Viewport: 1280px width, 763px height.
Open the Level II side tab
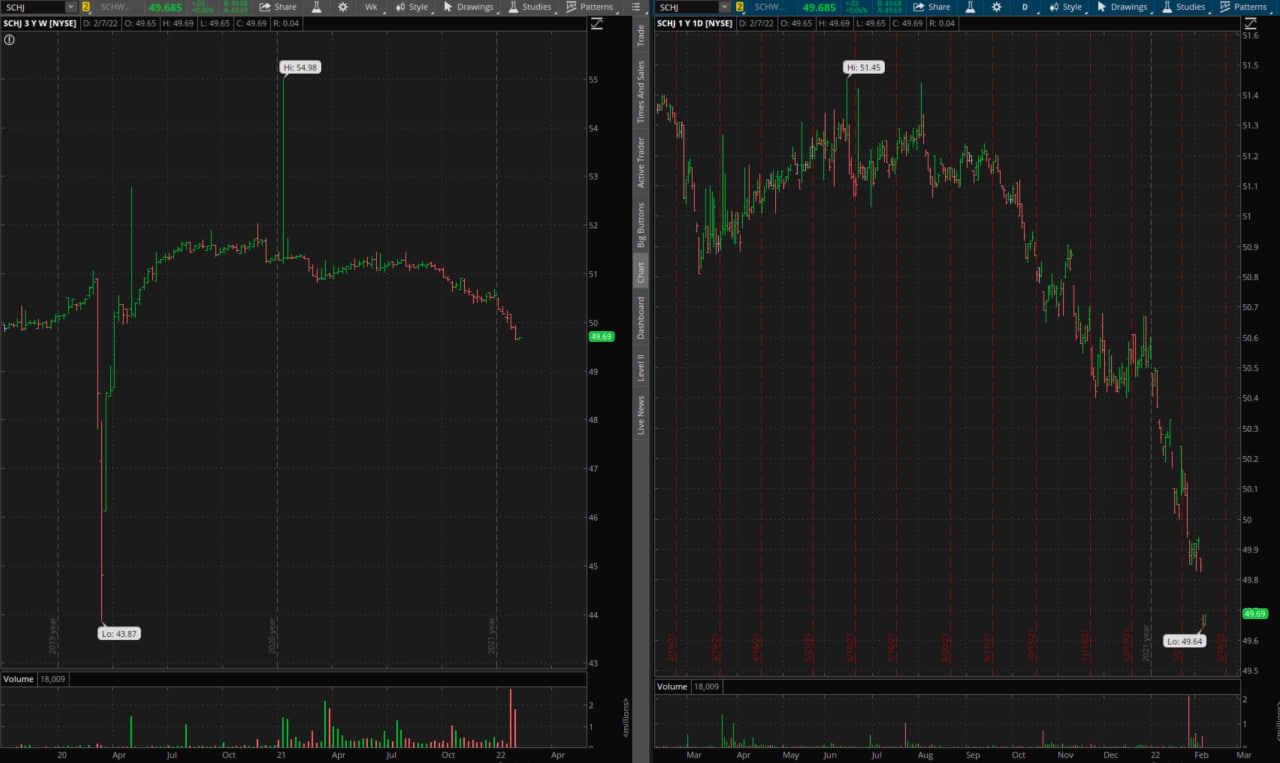click(x=641, y=358)
